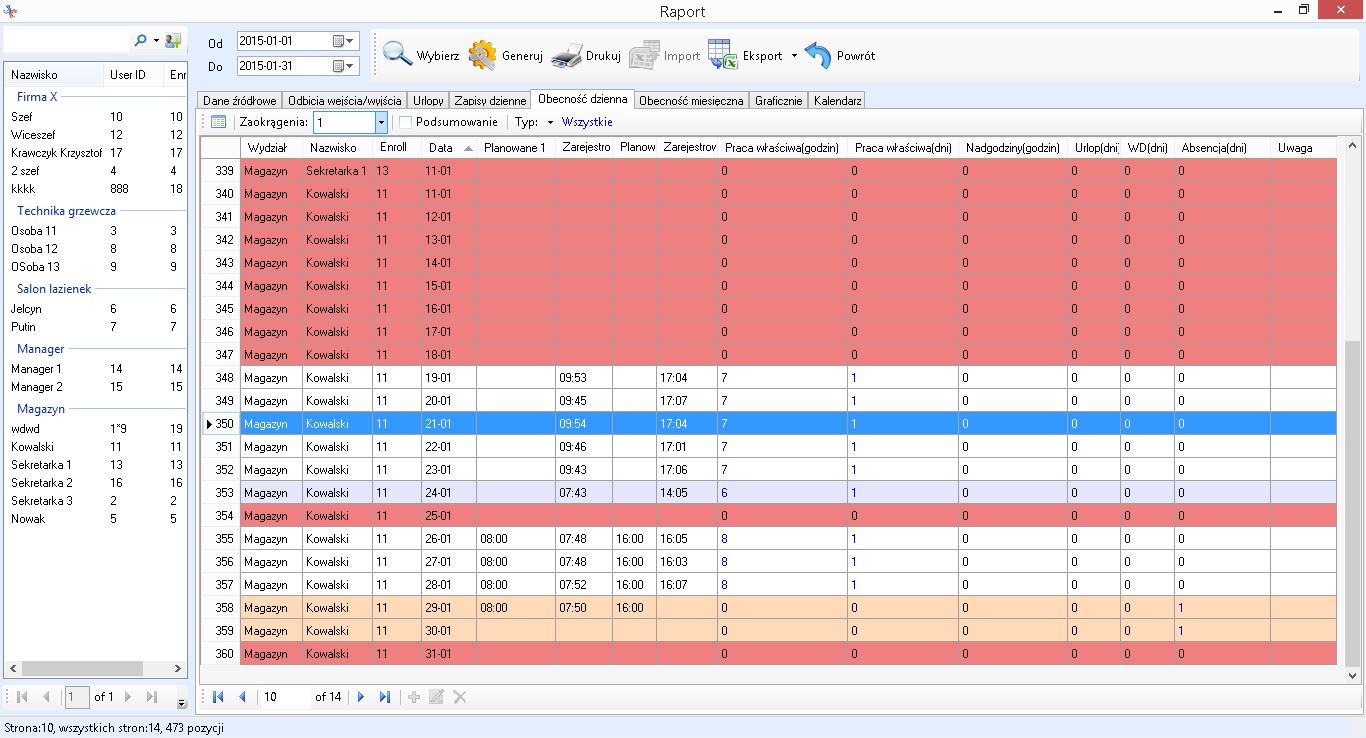Click the Wybierz magnifier icon
The image size is (1366, 738).
(398, 55)
